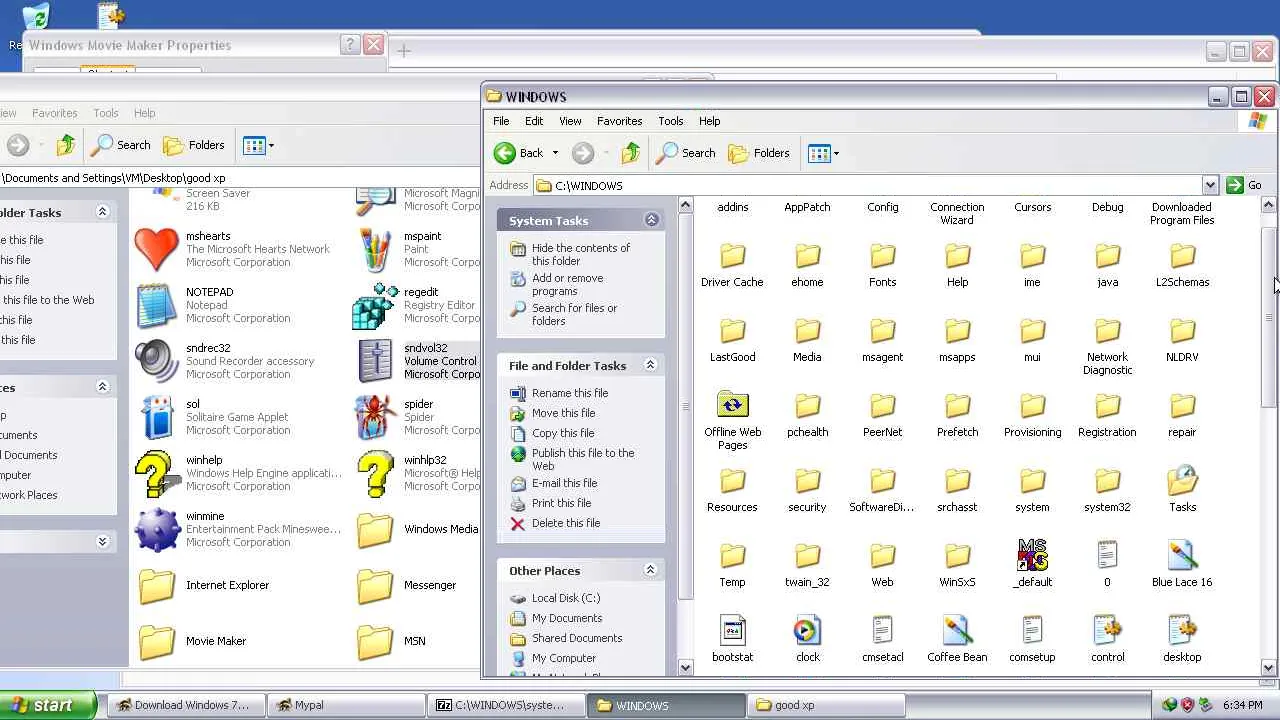Collapse the left task panel in good xp window
Screen dimensions: 1280x720
tap(102, 212)
